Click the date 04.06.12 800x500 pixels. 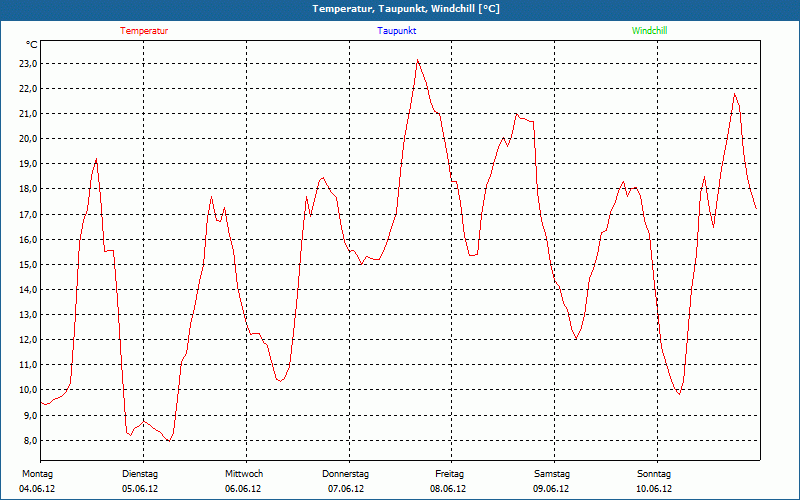[37, 489]
